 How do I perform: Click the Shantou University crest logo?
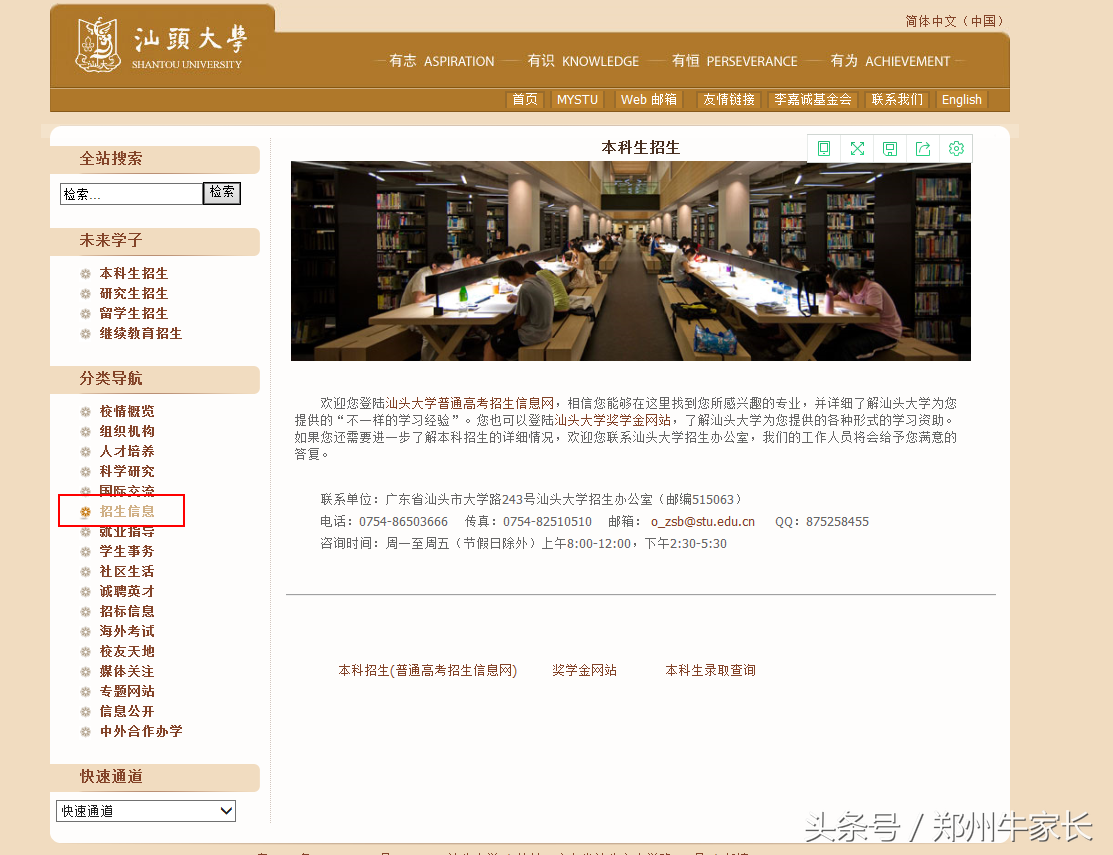pos(100,44)
